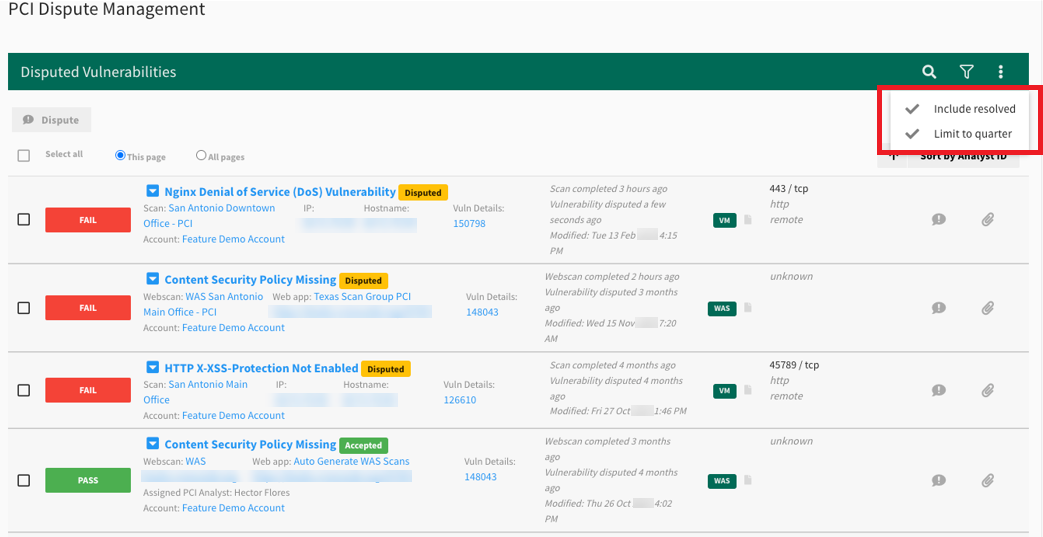Expand first Content Security Policy Missing entry
This screenshot has width=1043, height=537.
(152, 280)
